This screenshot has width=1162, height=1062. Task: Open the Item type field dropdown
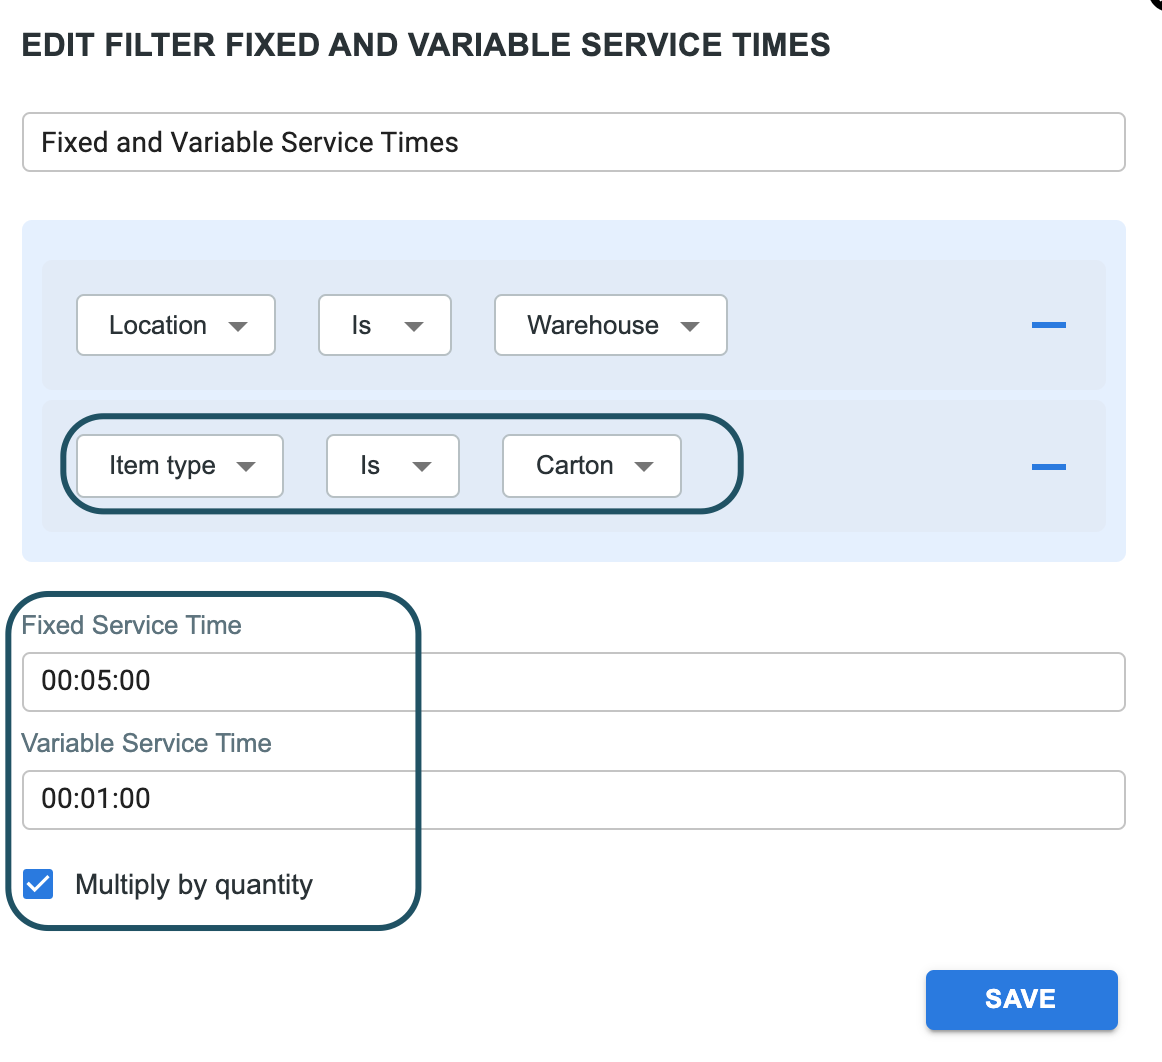180,466
